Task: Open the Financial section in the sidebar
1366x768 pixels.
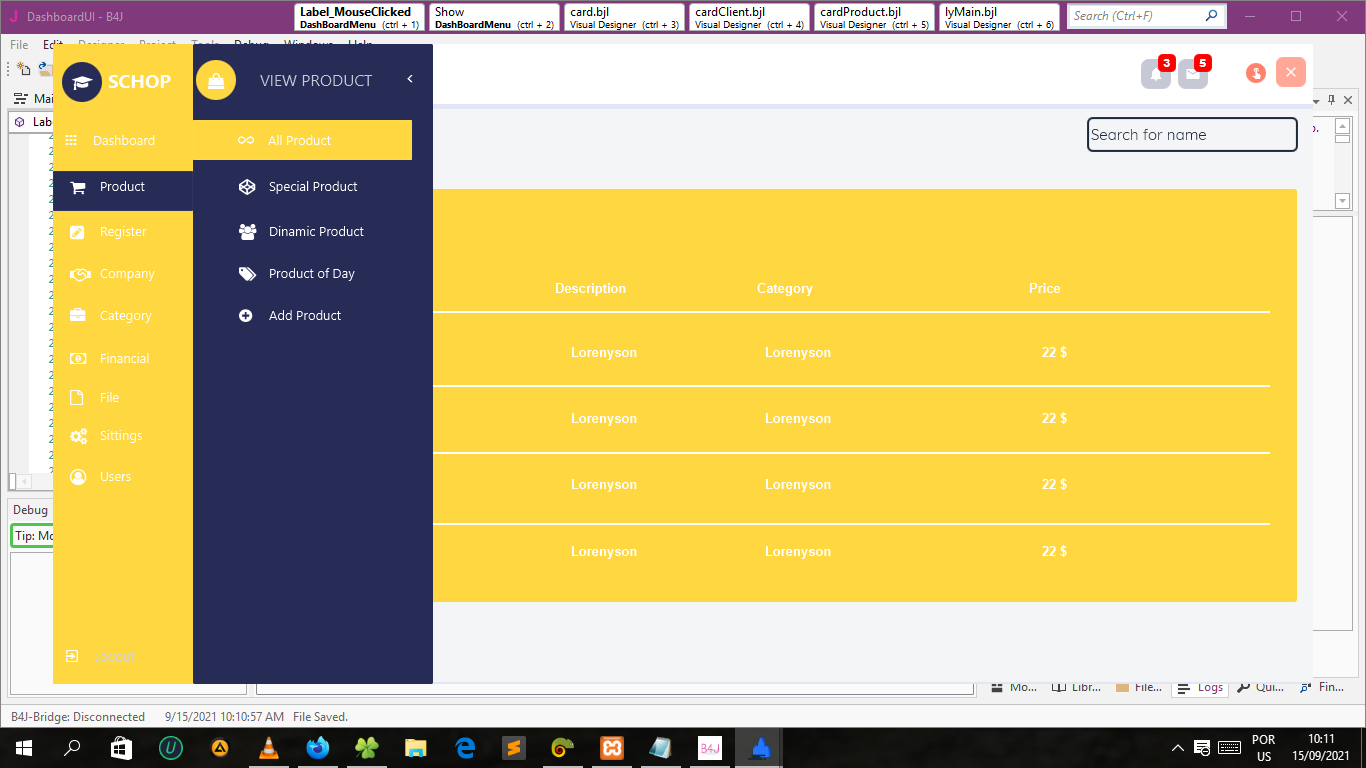Action: (x=123, y=359)
